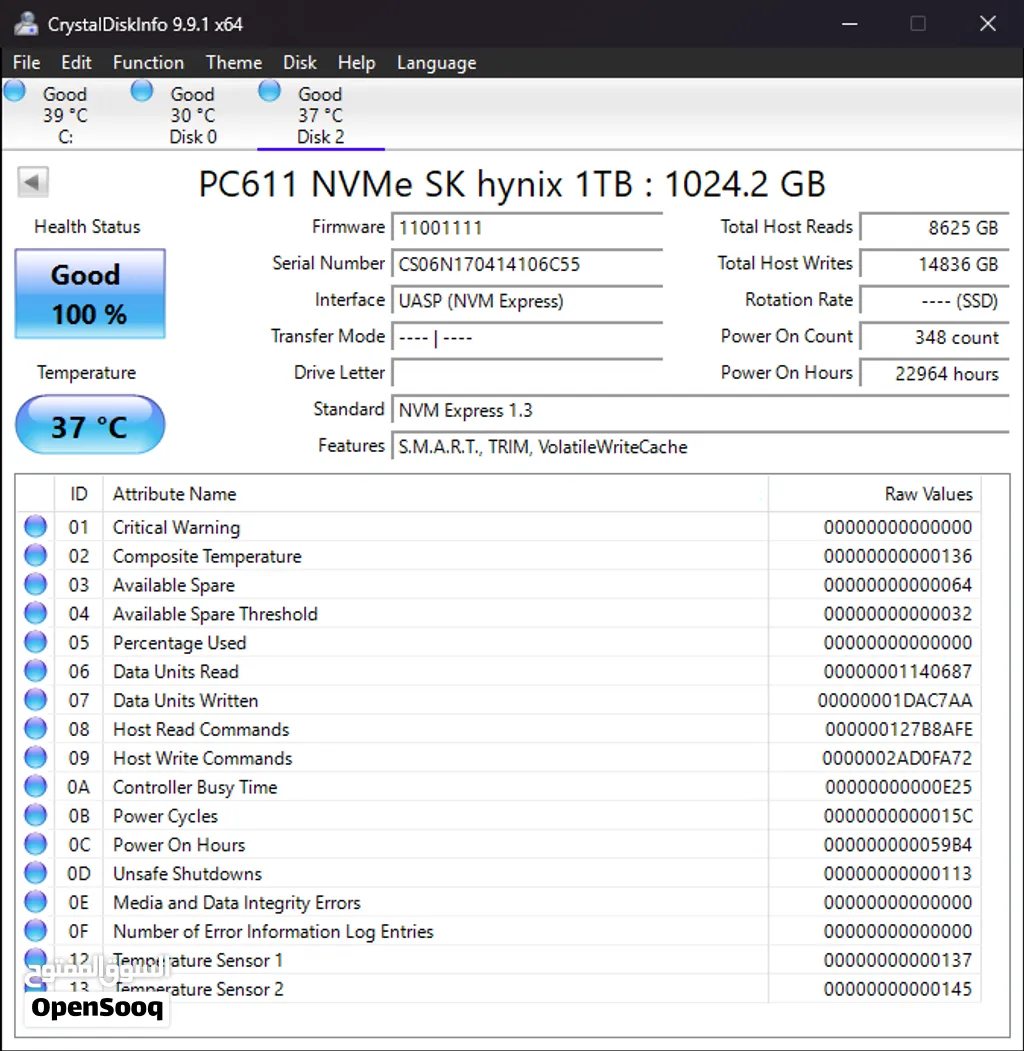Click the status orb for Unsafe Shutdowns

pos(36,873)
